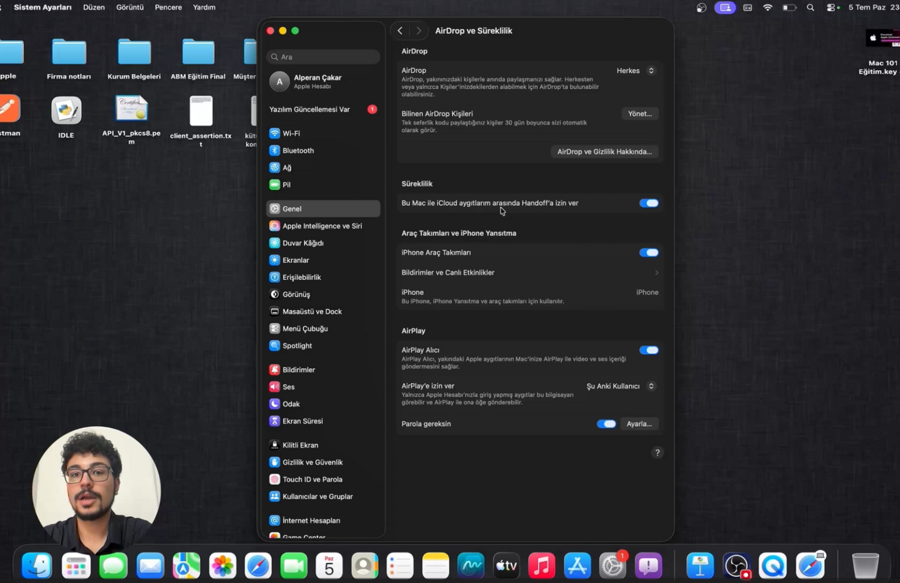This screenshot has height=583, width=900.
Task: Open Trash in the Dock
Action: [x=865, y=566]
